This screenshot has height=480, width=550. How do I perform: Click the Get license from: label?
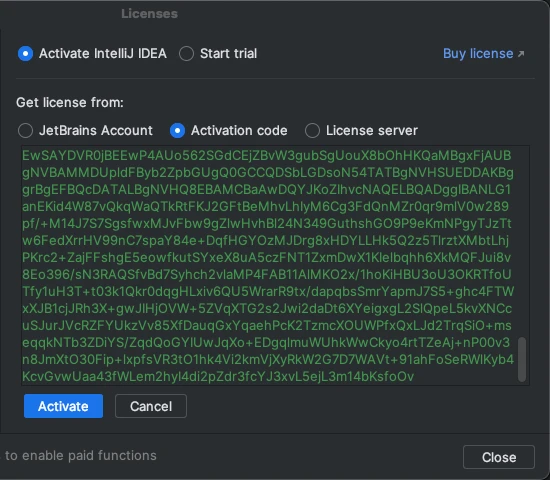pos(70,102)
